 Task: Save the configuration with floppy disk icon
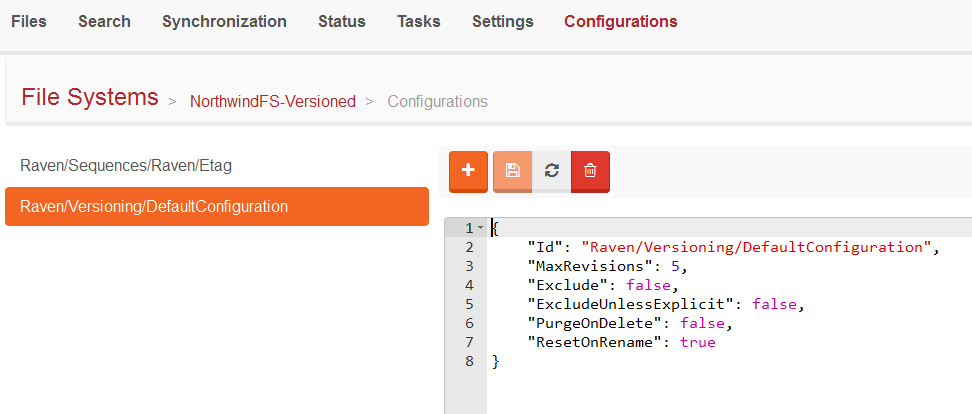pyautogui.click(x=513, y=172)
